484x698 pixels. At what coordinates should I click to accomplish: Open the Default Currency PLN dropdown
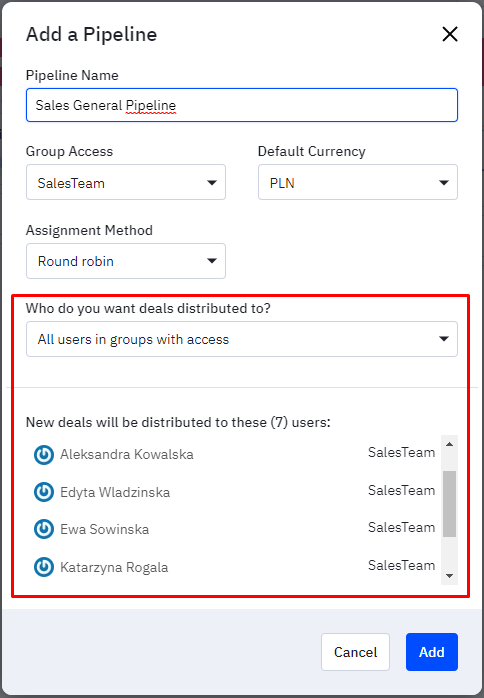click(358, 183)
